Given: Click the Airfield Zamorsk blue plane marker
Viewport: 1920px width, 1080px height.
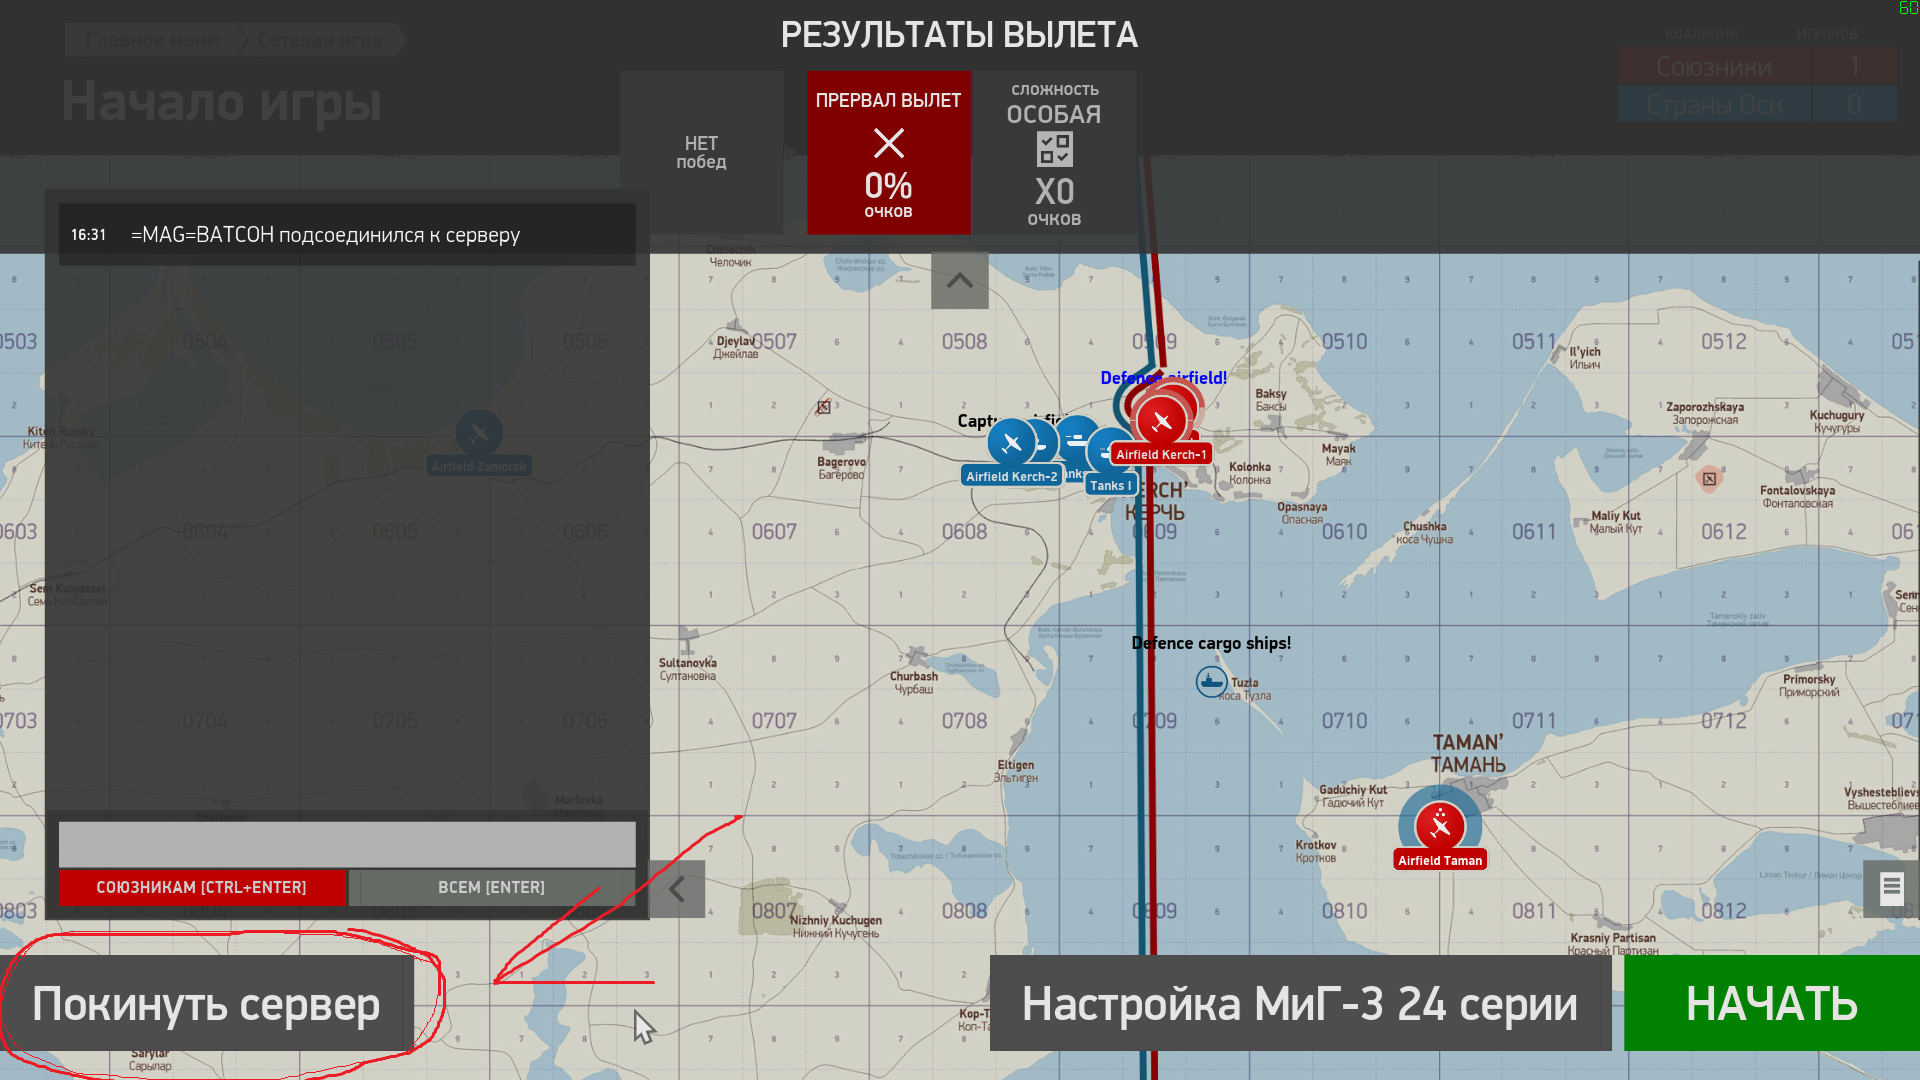Looking at the screenshot, I should pyautogui.click(x=479, y=434).
